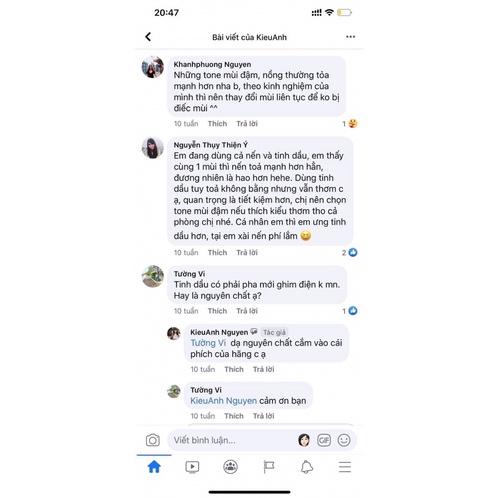The width and height of the screenshot is (498, 498).
Task: Open the emoji smiley picker
Action: tap(344, 440)
